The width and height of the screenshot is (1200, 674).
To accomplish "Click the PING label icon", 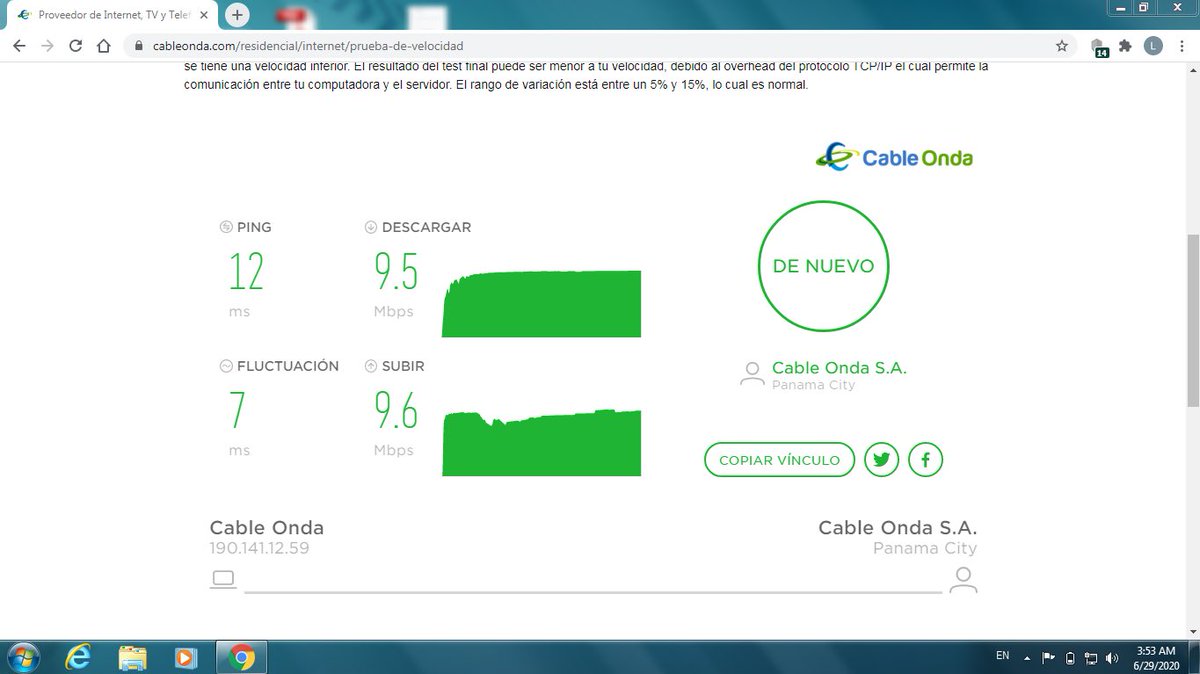I will (x=226, y=227).
